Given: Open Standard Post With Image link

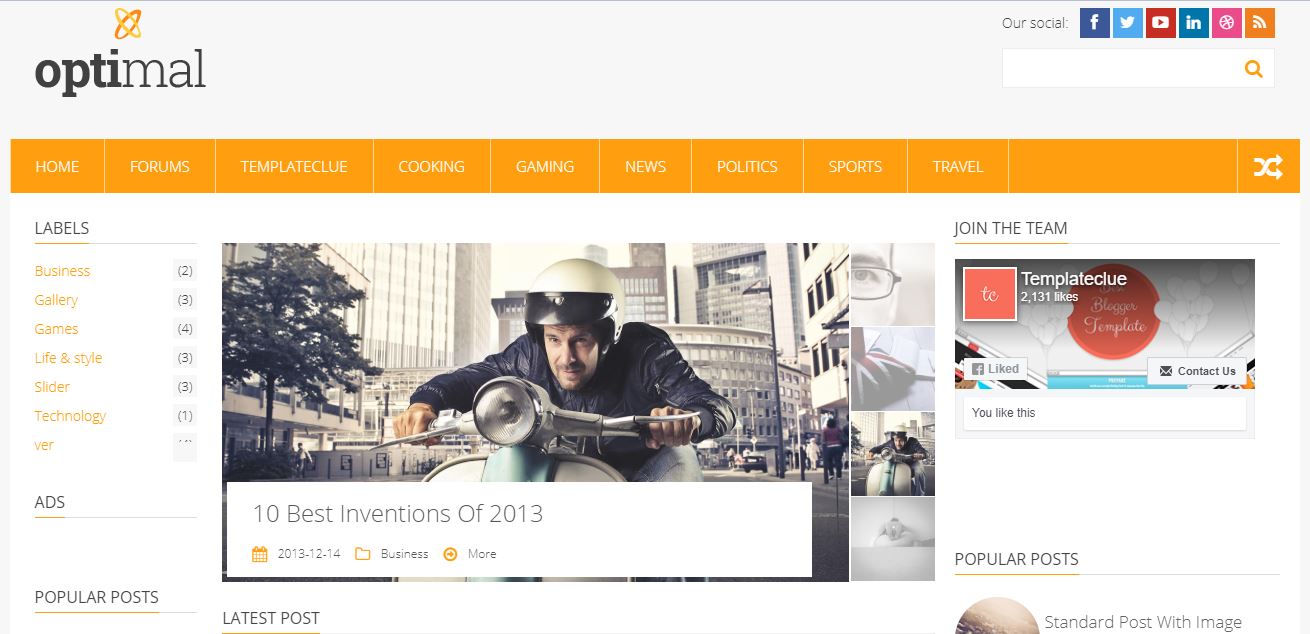Looking at the screenshot, I should 1143,622.
